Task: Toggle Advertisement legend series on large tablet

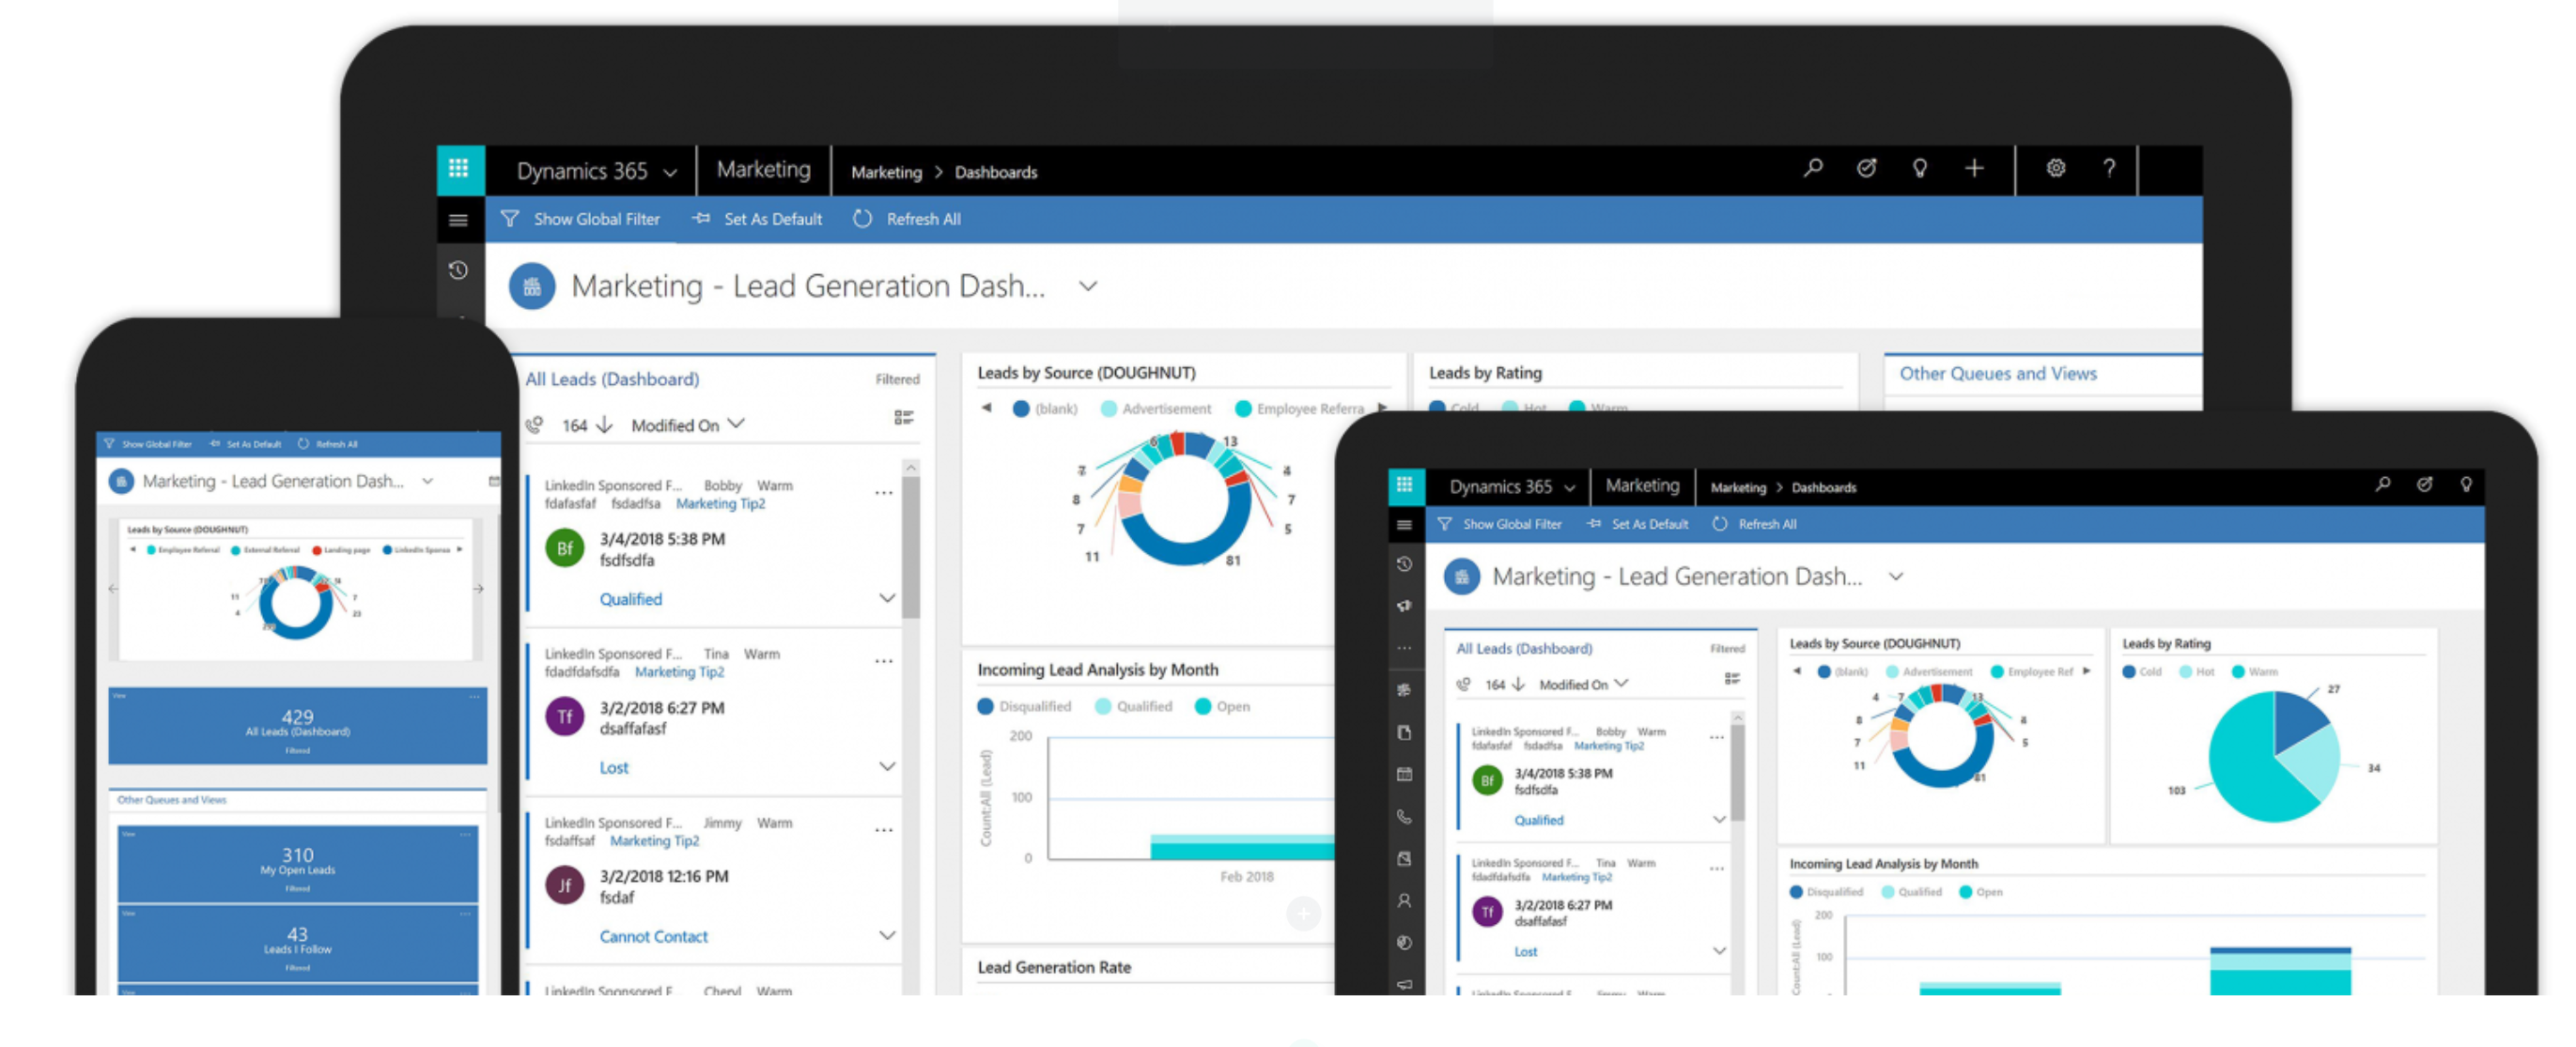Action: pyautogui.click(x=1156, y=409)
